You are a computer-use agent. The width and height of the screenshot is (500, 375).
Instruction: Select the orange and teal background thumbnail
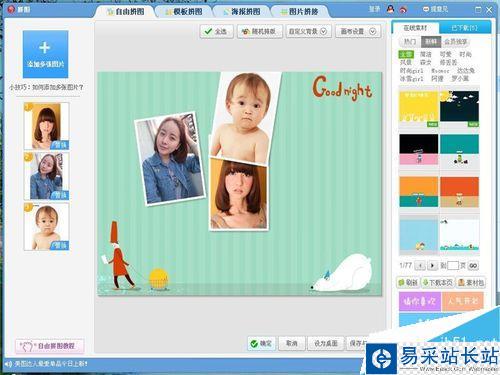pos(419,192)
